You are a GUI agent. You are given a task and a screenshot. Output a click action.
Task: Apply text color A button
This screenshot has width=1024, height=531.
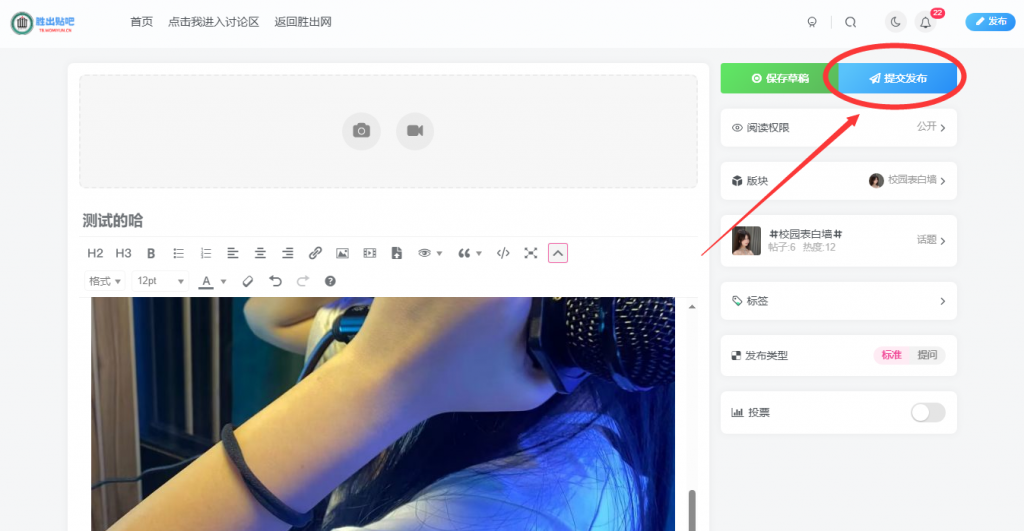point(206,282)
